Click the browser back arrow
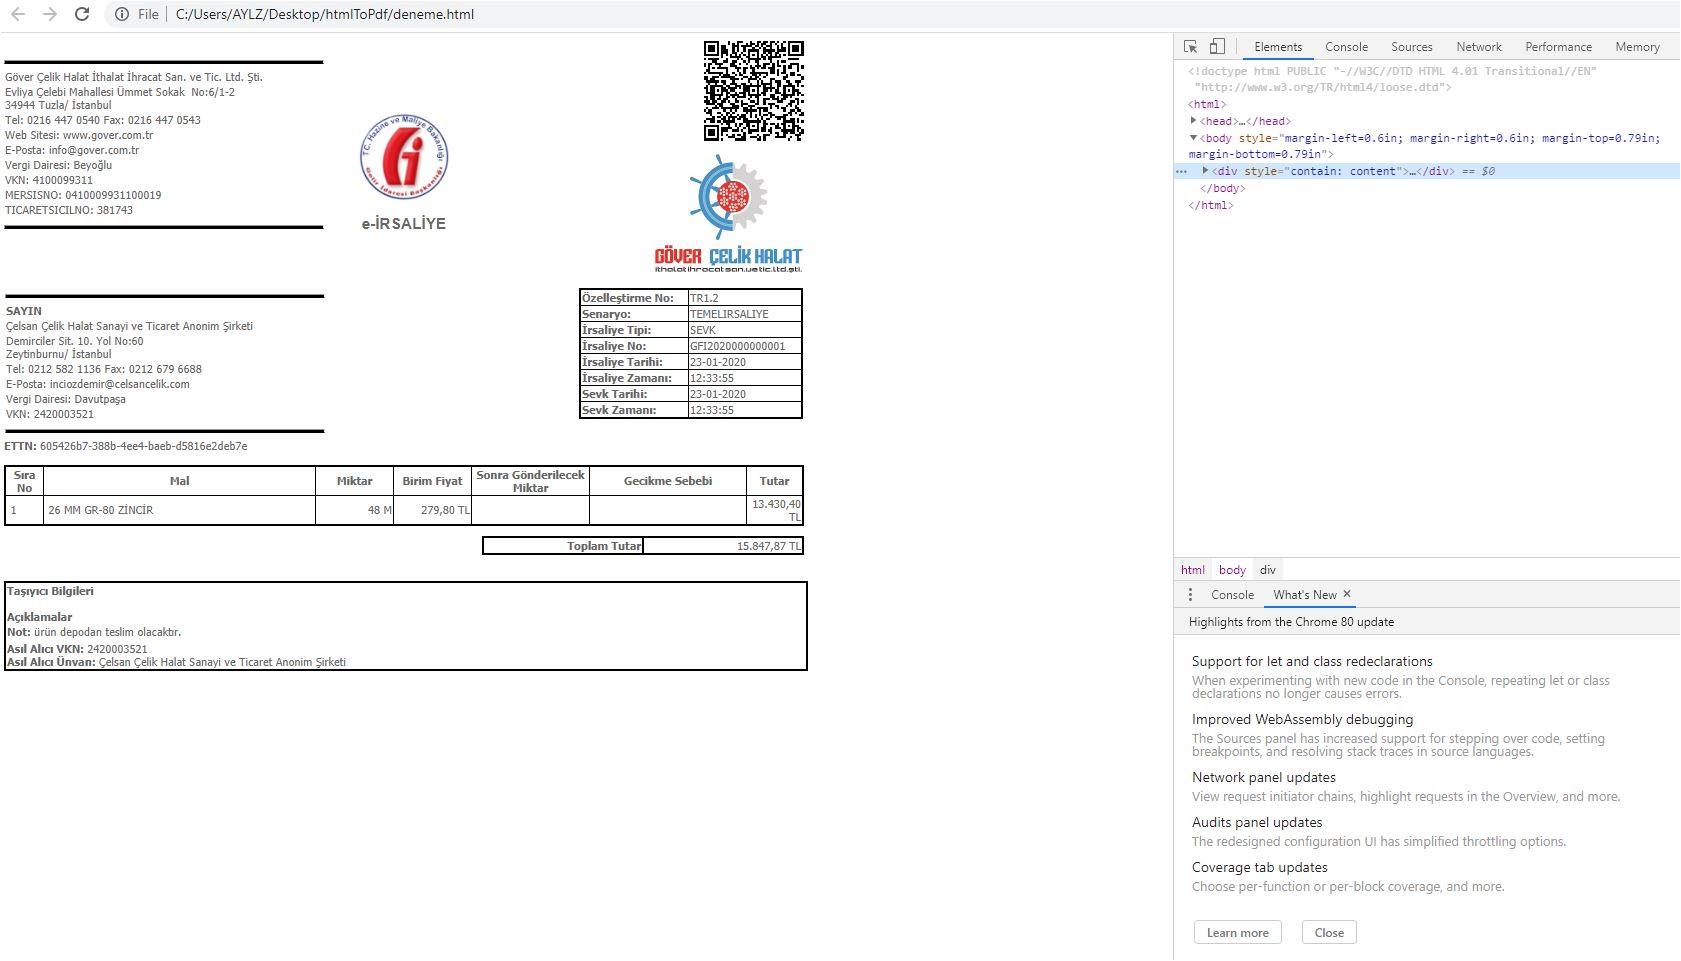The height and width of the screenshot is (961, 1681). (18, 14)
